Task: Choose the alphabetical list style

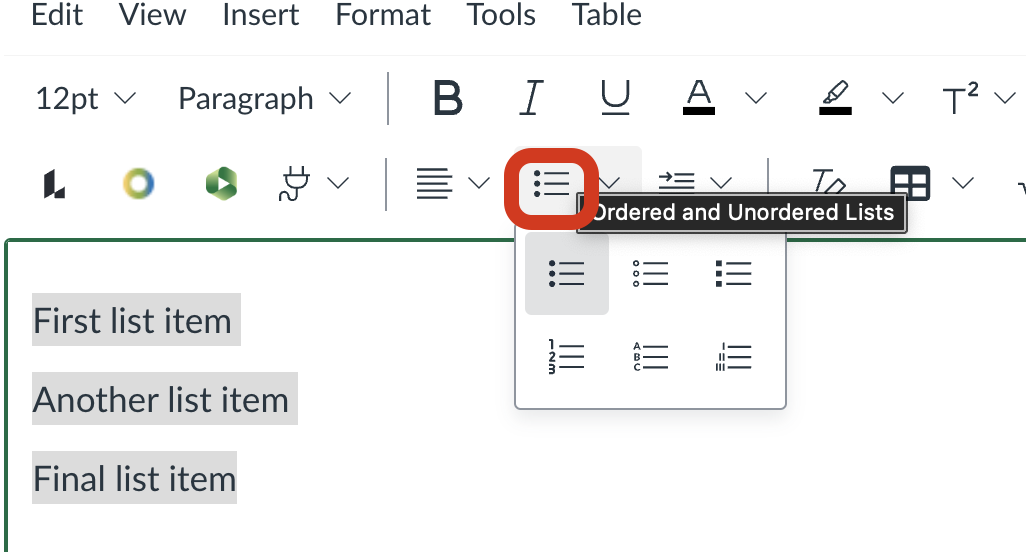Action: pyautogui.click(x=650, y=356)
